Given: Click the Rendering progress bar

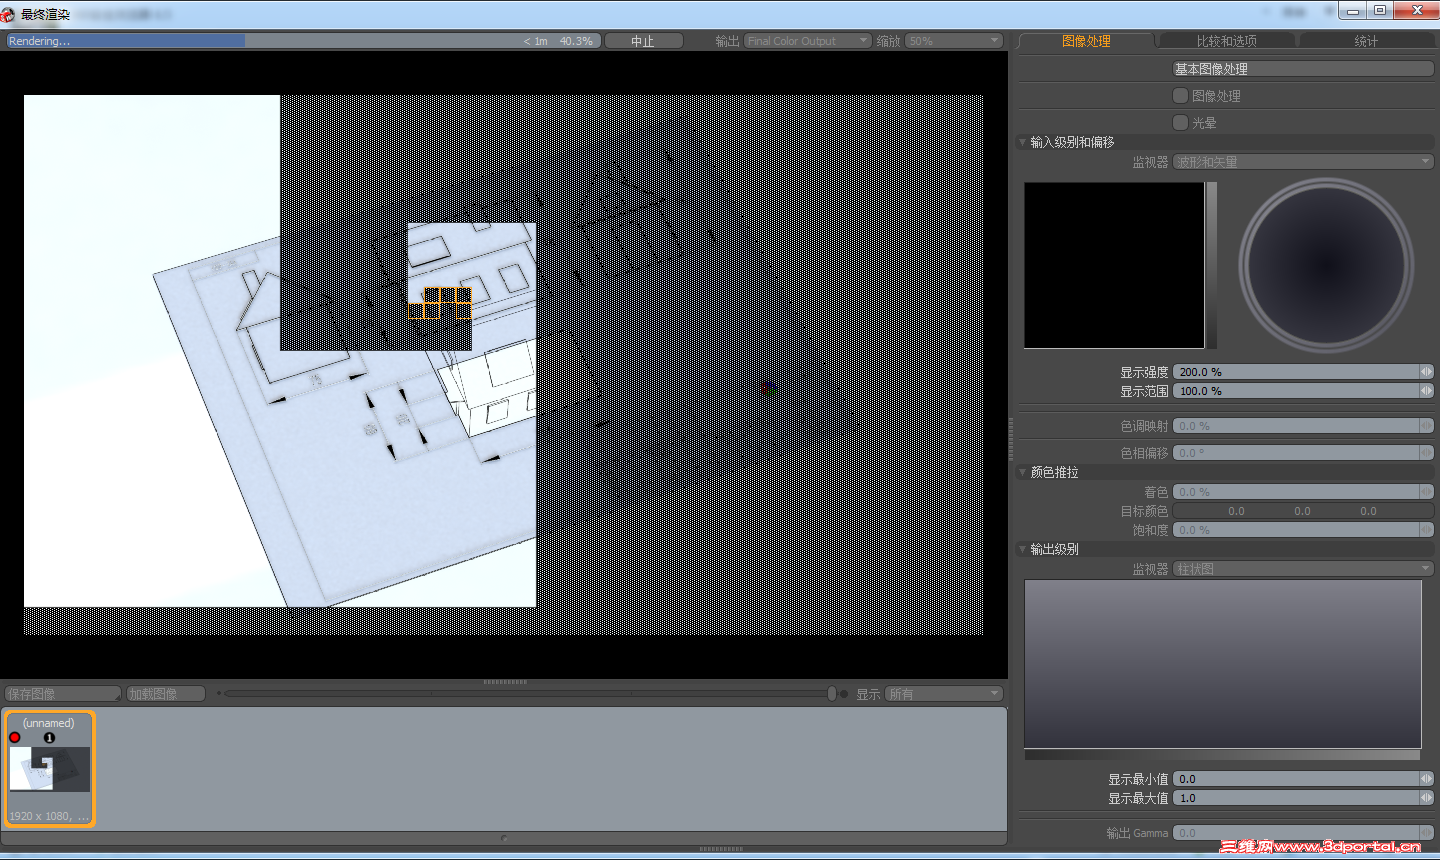Looking at the screenshot, I should click(x=303, y=41).
